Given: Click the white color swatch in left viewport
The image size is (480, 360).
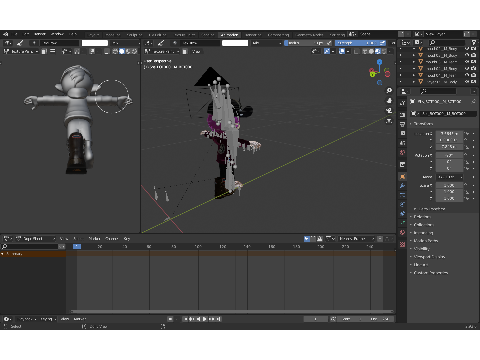Looking at the screenshot, I should click(x=95, y=43).
